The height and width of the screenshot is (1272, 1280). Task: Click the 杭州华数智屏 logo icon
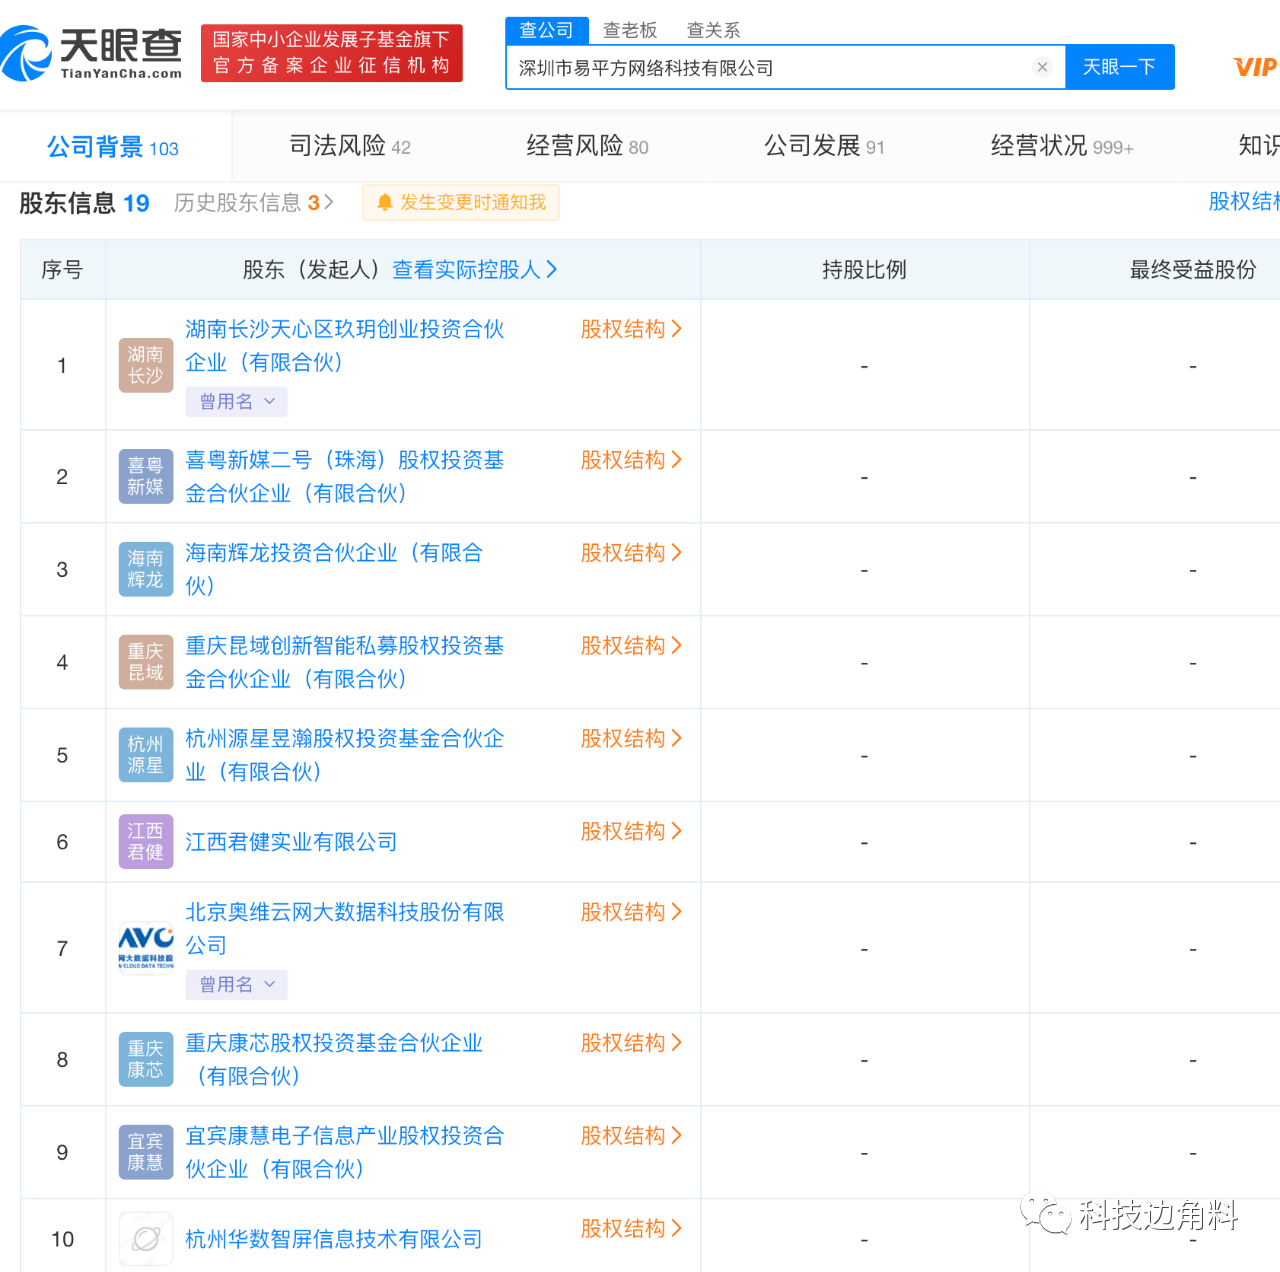pos(146,1239)
